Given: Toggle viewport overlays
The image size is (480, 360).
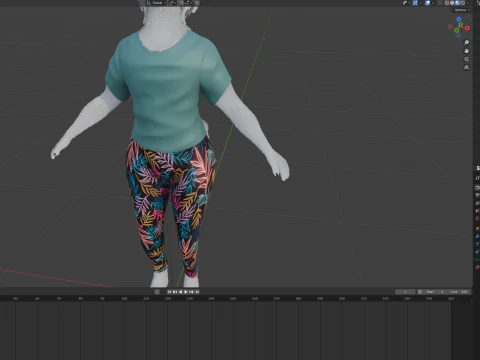Looking at the screenshot, I should point(427,3).
